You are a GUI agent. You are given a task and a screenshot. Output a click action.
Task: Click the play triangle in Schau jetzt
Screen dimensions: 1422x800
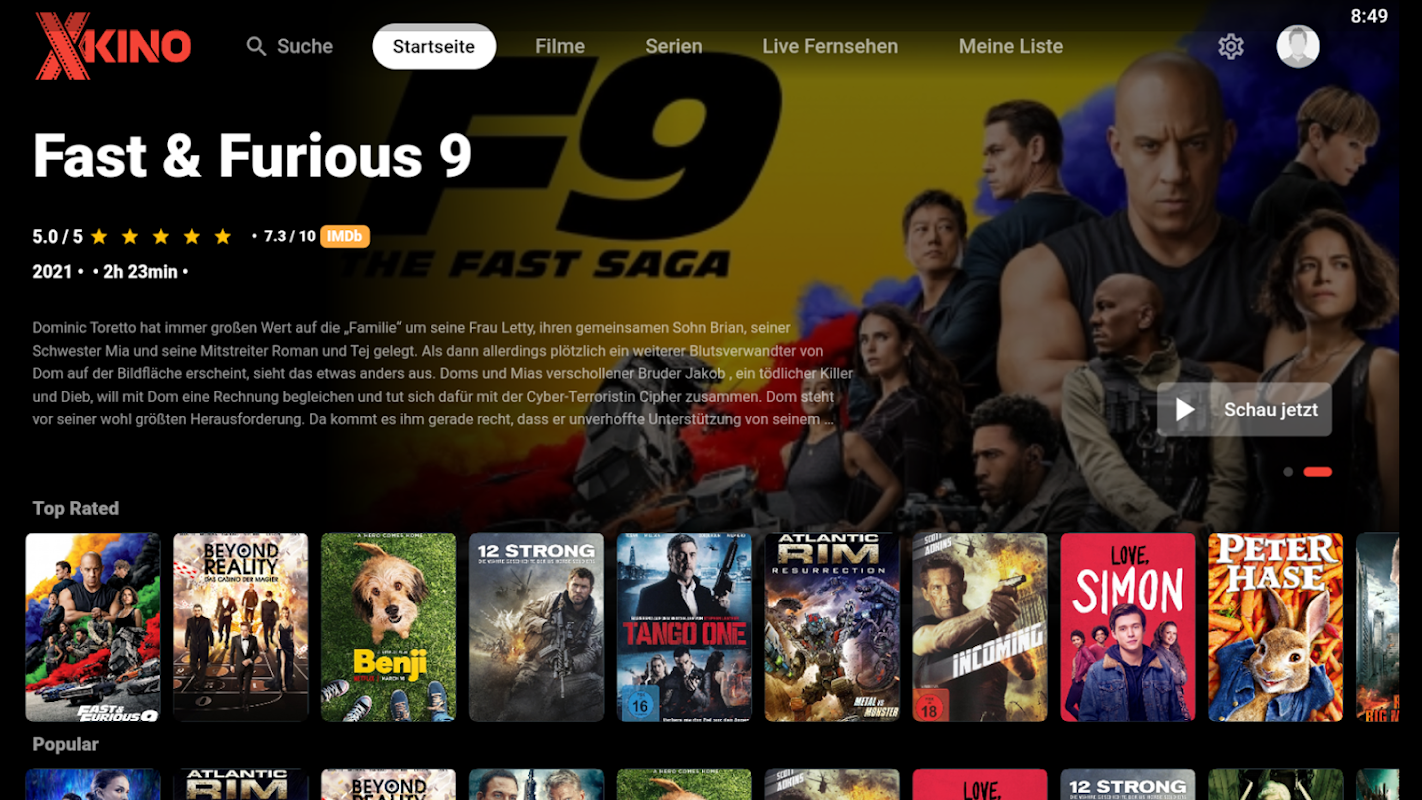tap(1185, 409)
